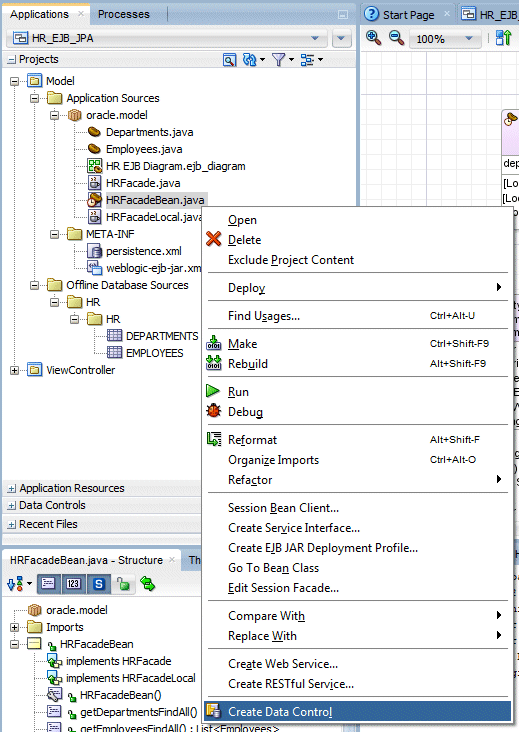Image resolution: width=519 pixels, height=732 pixels.
Task: Choose Go To Bean Class
Action: pyautogui.click(x=358, y=568)
